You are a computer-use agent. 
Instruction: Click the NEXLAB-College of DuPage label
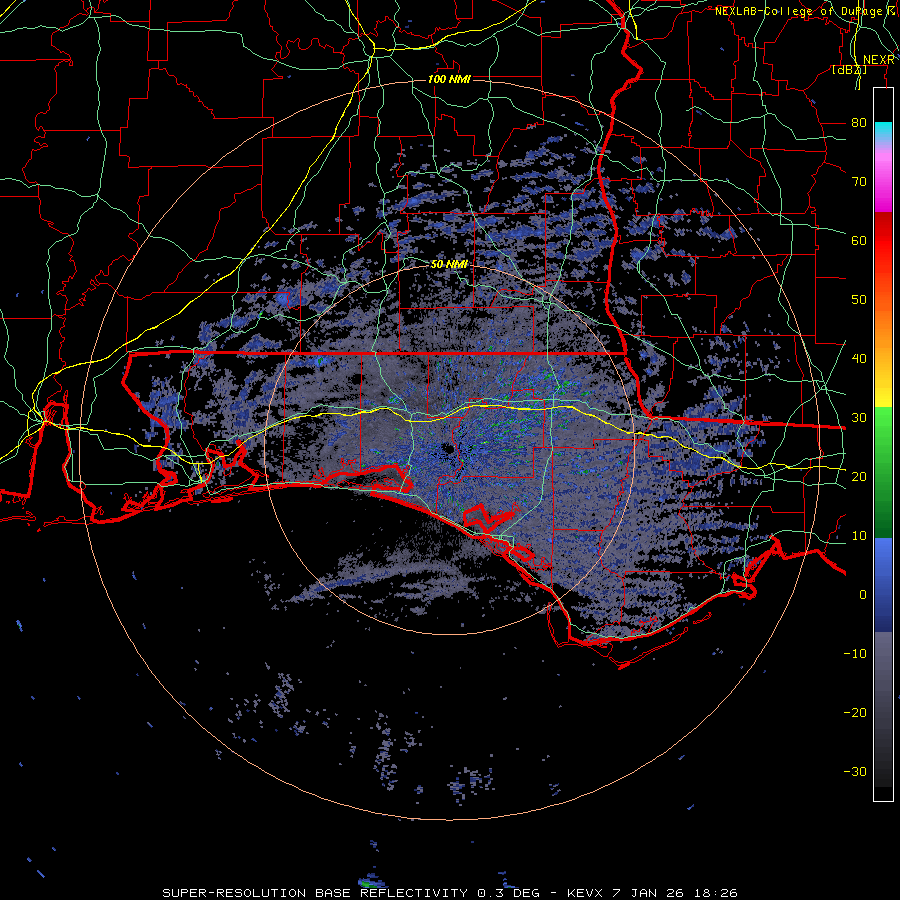click(x=801, y=11)
